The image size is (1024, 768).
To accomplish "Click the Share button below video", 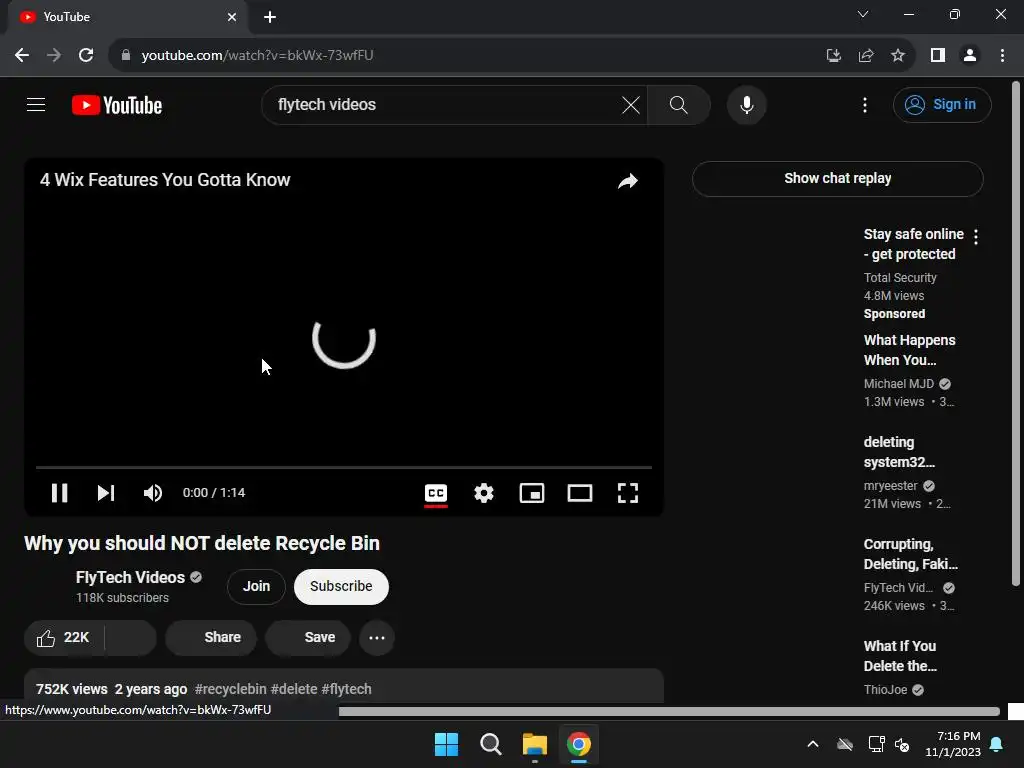I will pyautogui.click(x=211, y=638).
